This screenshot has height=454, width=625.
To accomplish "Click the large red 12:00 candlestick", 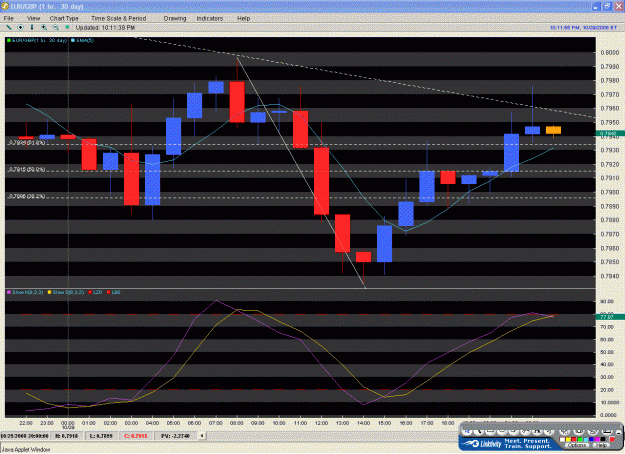I will click(x=321, y=181).
